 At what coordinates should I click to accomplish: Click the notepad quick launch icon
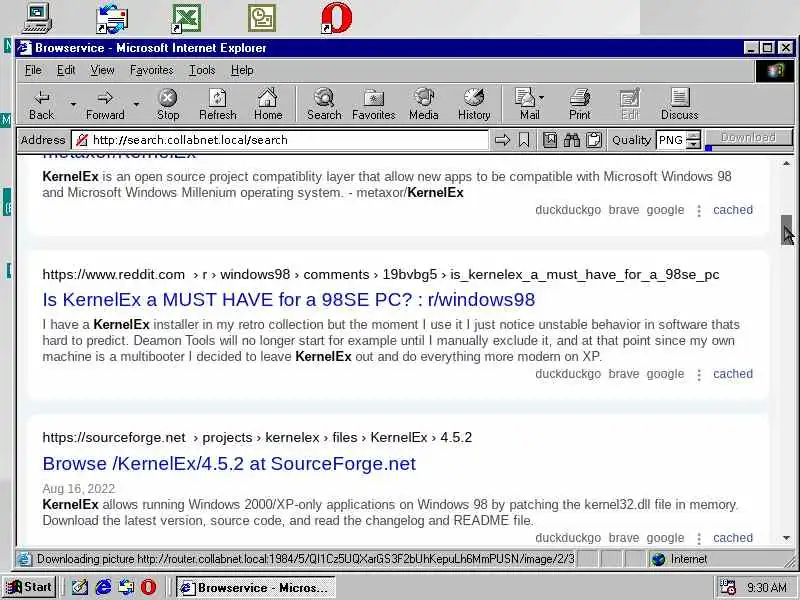[x=80, y=587]
